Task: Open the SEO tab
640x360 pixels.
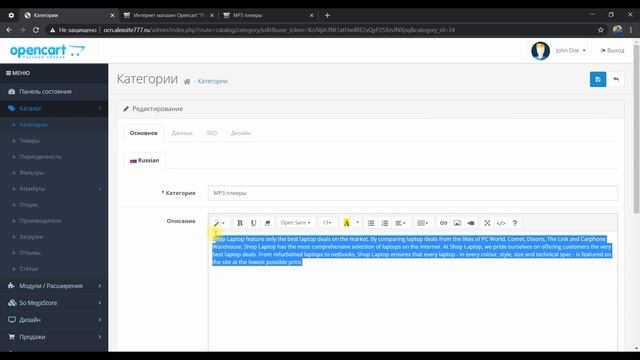Action: 212,133
